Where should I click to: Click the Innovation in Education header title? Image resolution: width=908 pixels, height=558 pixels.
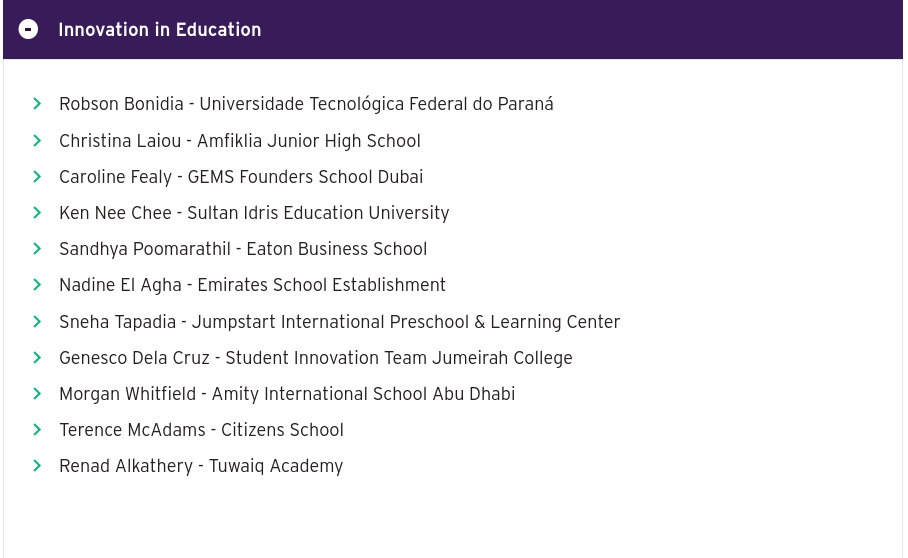click(x=160, y=30)
